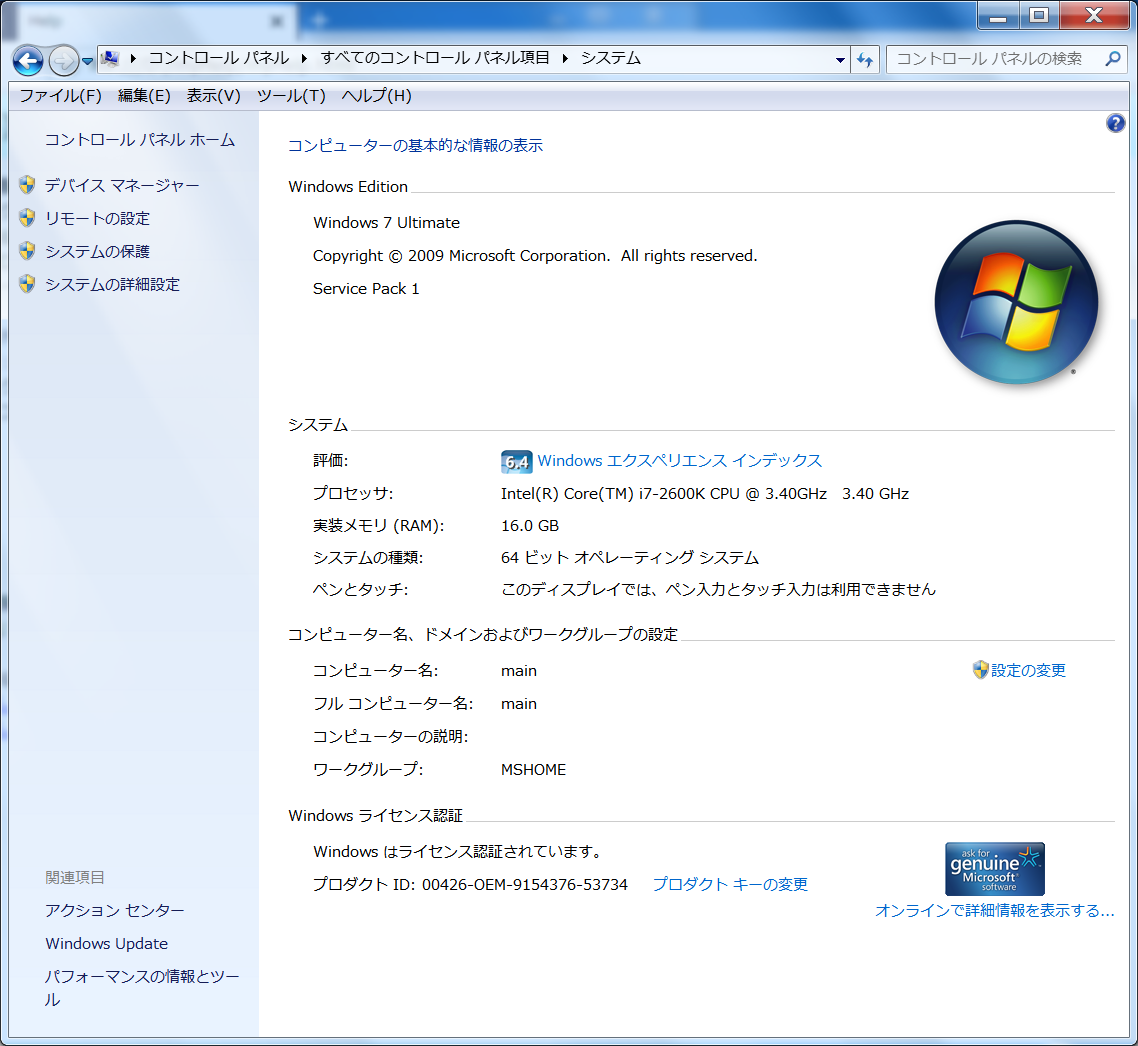
Task: Click the 16.0 GB RAM value
Action: coord(530,526)
